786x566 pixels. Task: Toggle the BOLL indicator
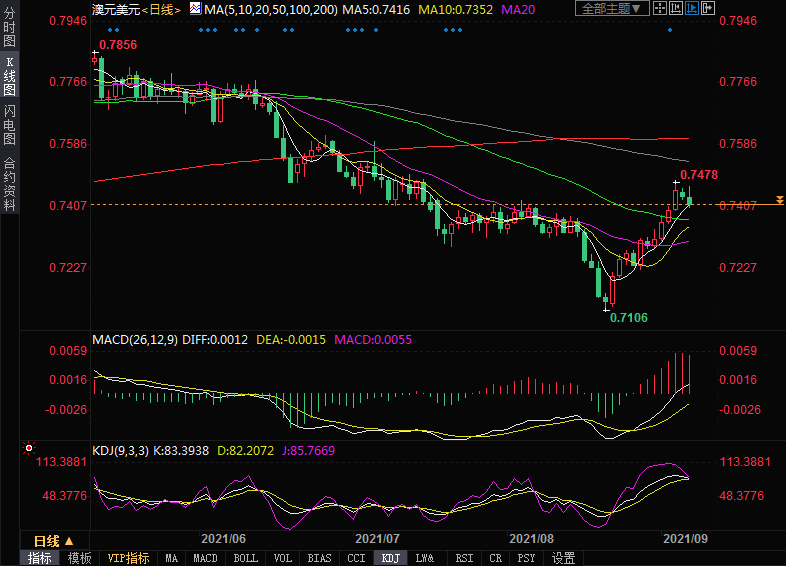pos(245,558)
